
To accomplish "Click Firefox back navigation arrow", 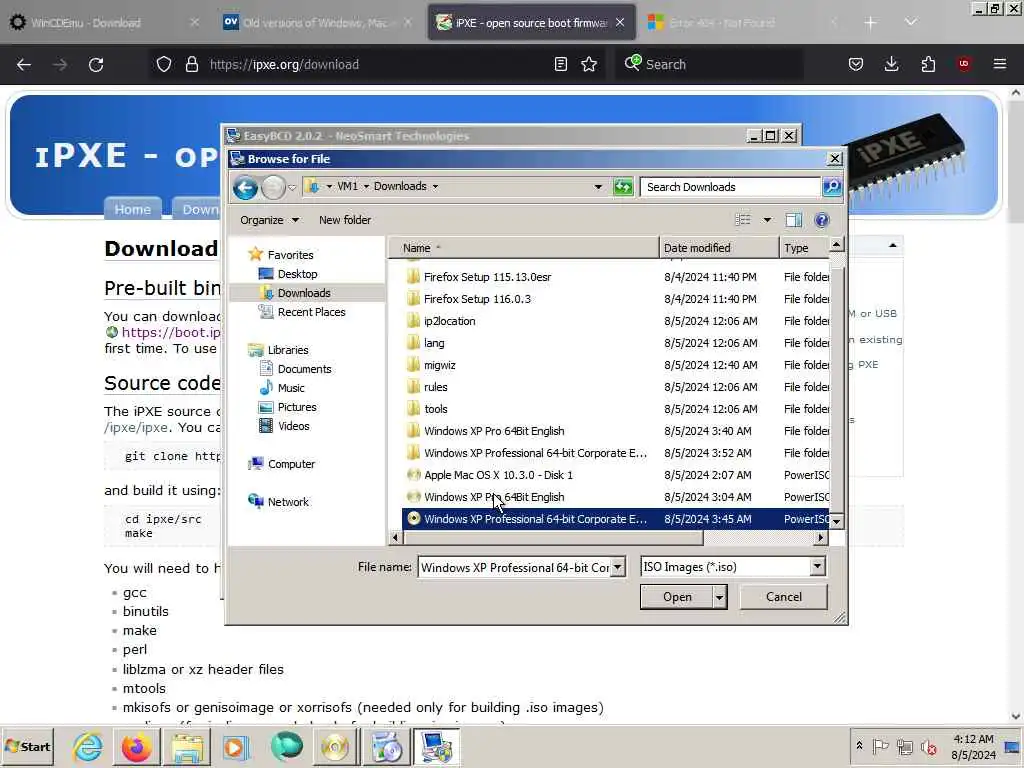I will 24,65.
